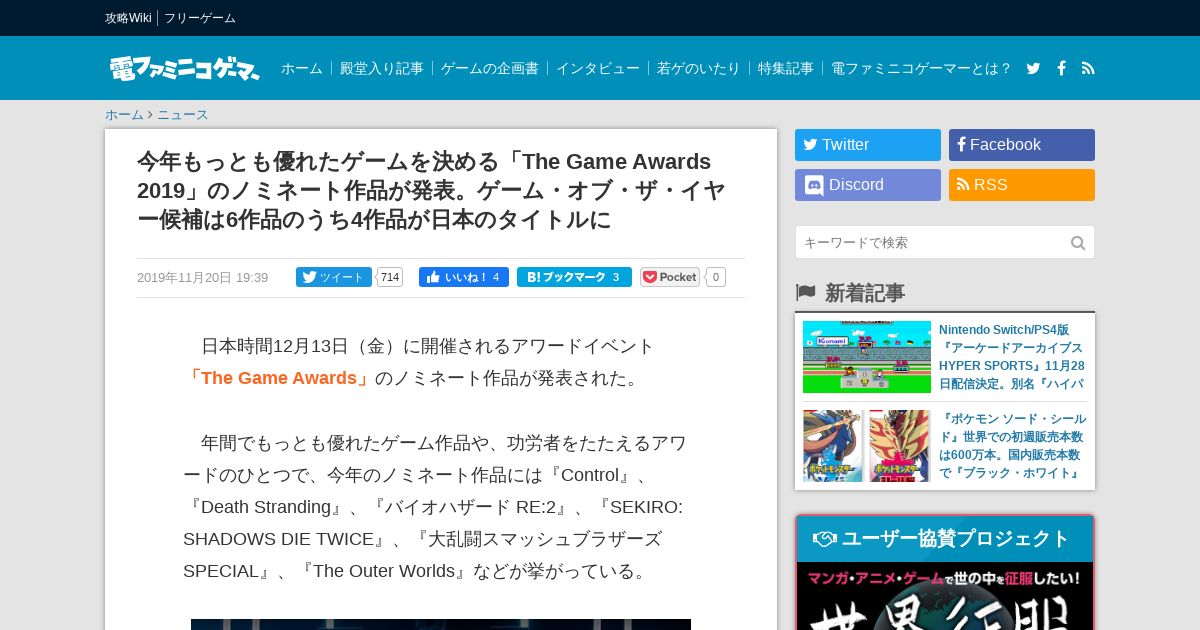Click the sidebar Twitter button
This screenshot has height=630, width=1200.
point(868,145)
